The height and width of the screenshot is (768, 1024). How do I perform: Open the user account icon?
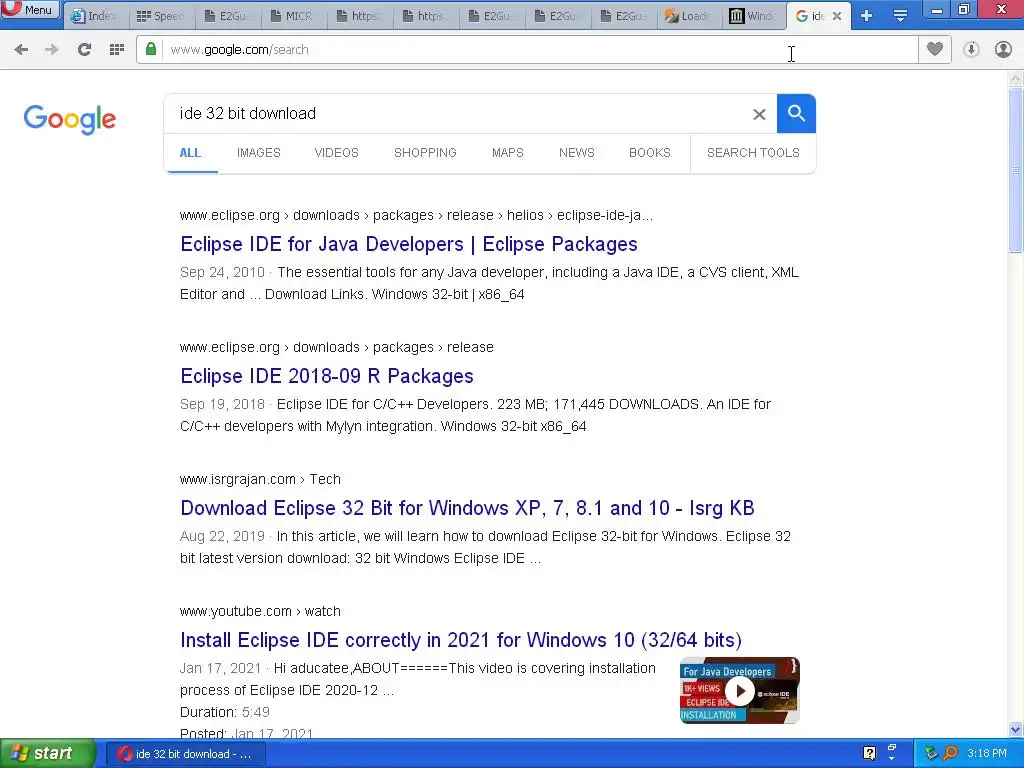1003,50
